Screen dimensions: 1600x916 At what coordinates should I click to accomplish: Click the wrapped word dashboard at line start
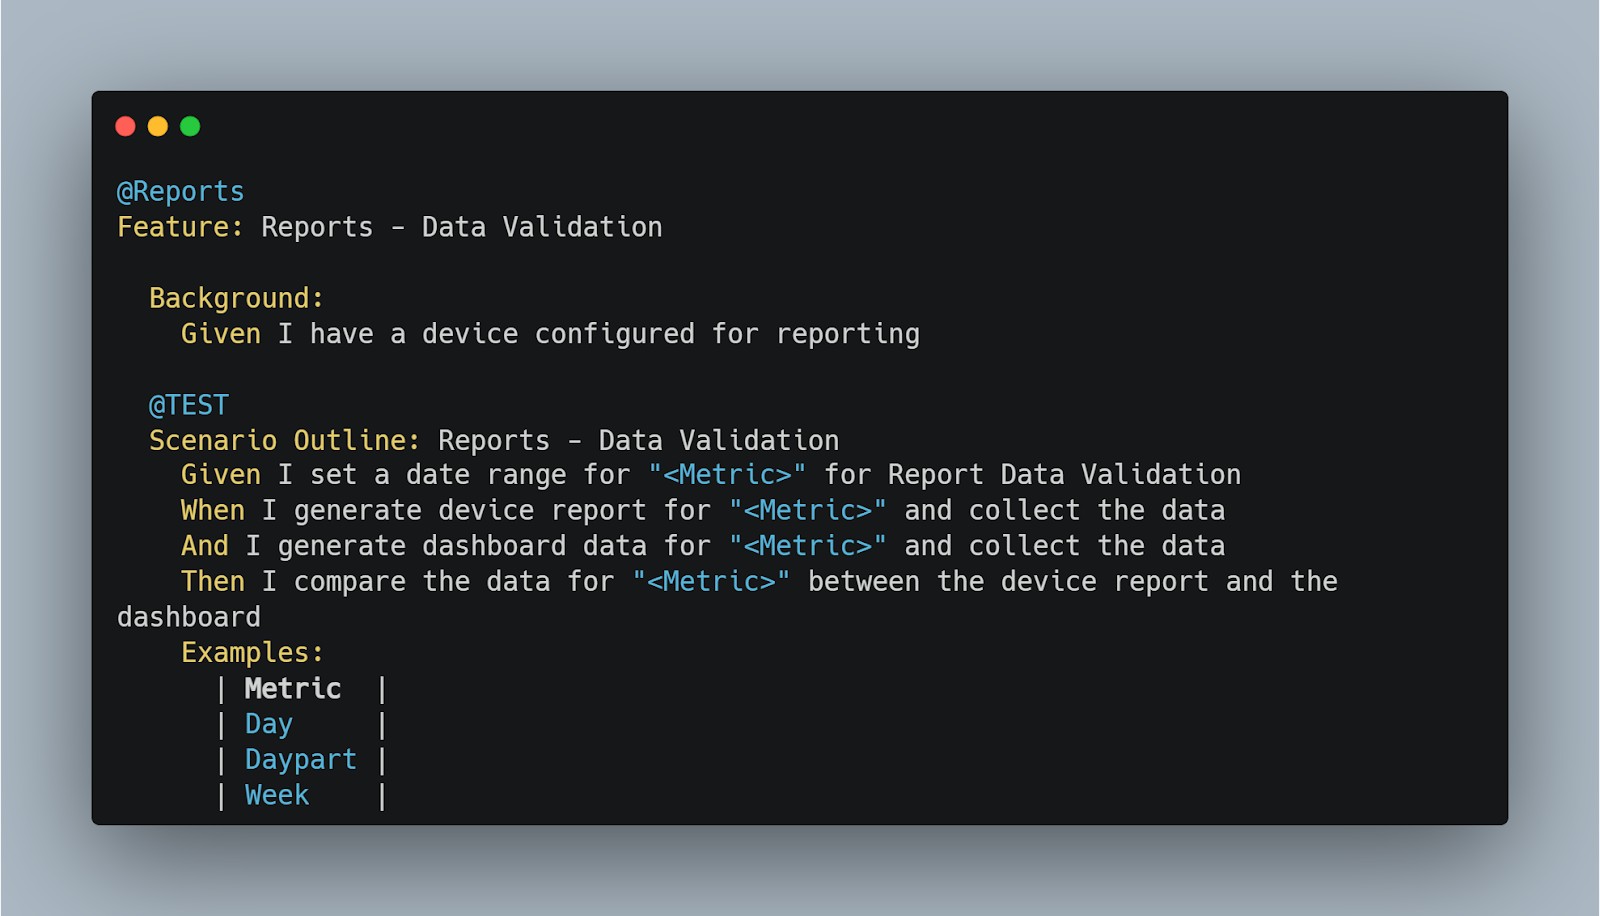(x=189, y=617)
